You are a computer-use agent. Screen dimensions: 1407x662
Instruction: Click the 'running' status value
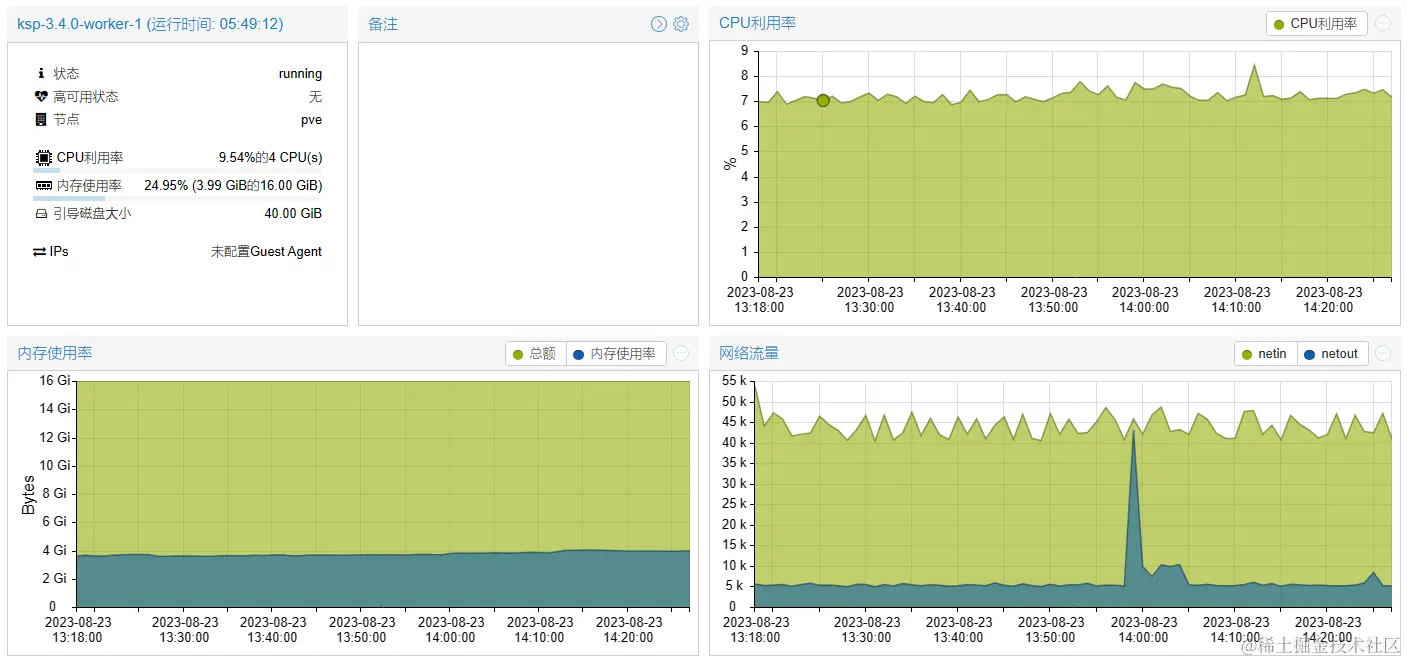[x=300, y=73]
